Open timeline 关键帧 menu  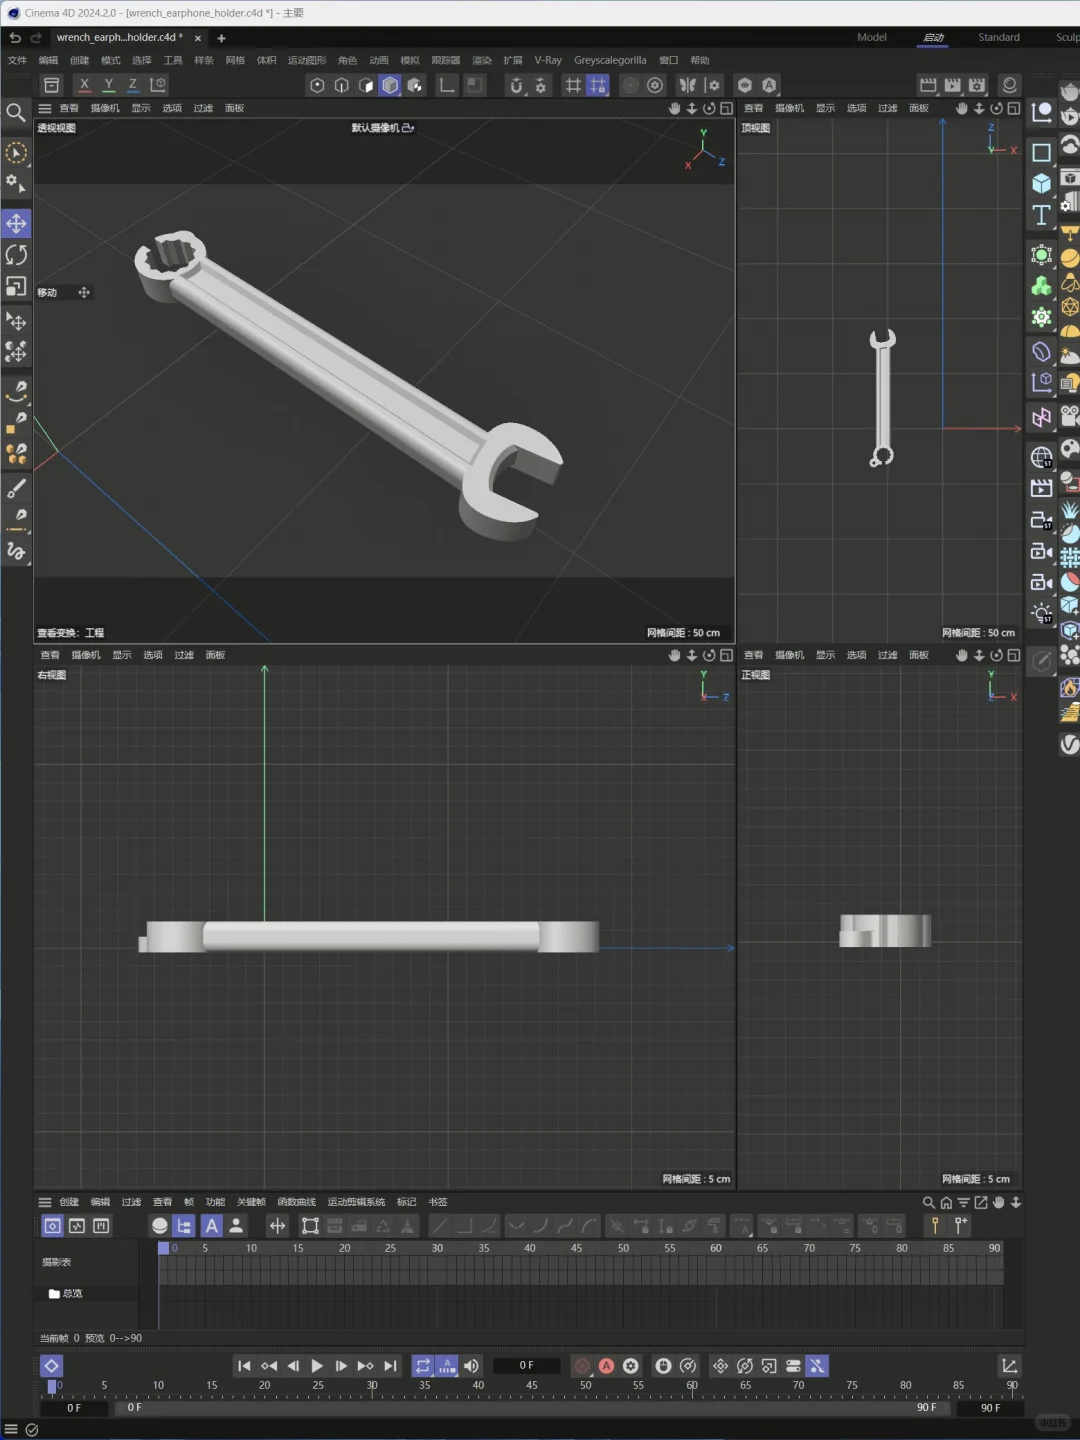[x=251, y=1202]
